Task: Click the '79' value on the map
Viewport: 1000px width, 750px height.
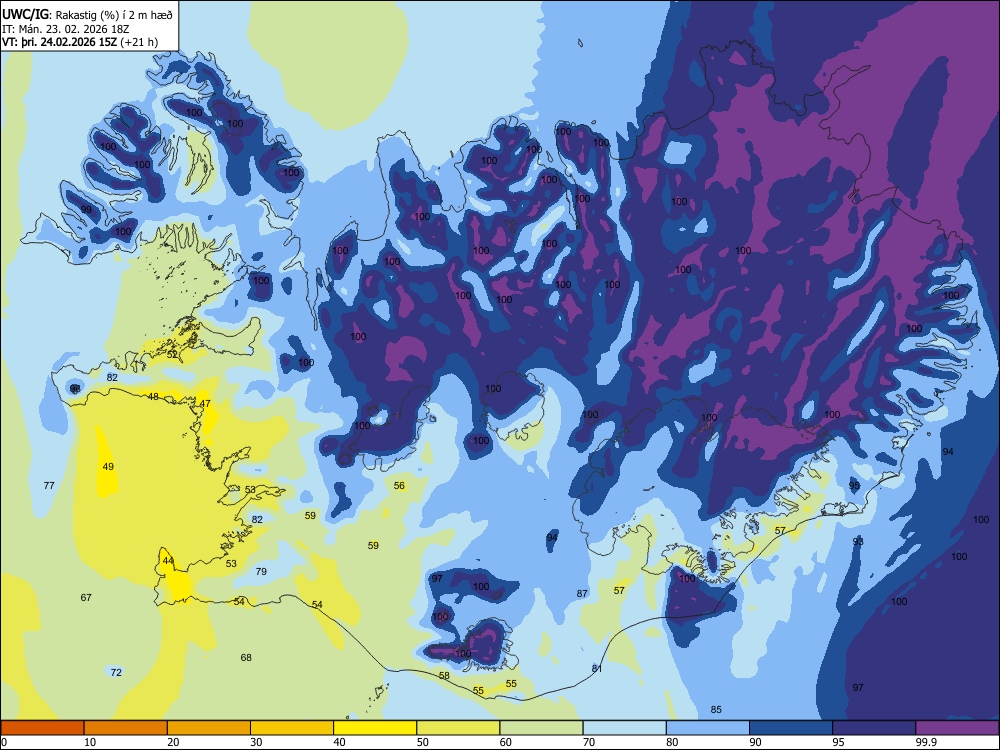Action: click(261, 571)
